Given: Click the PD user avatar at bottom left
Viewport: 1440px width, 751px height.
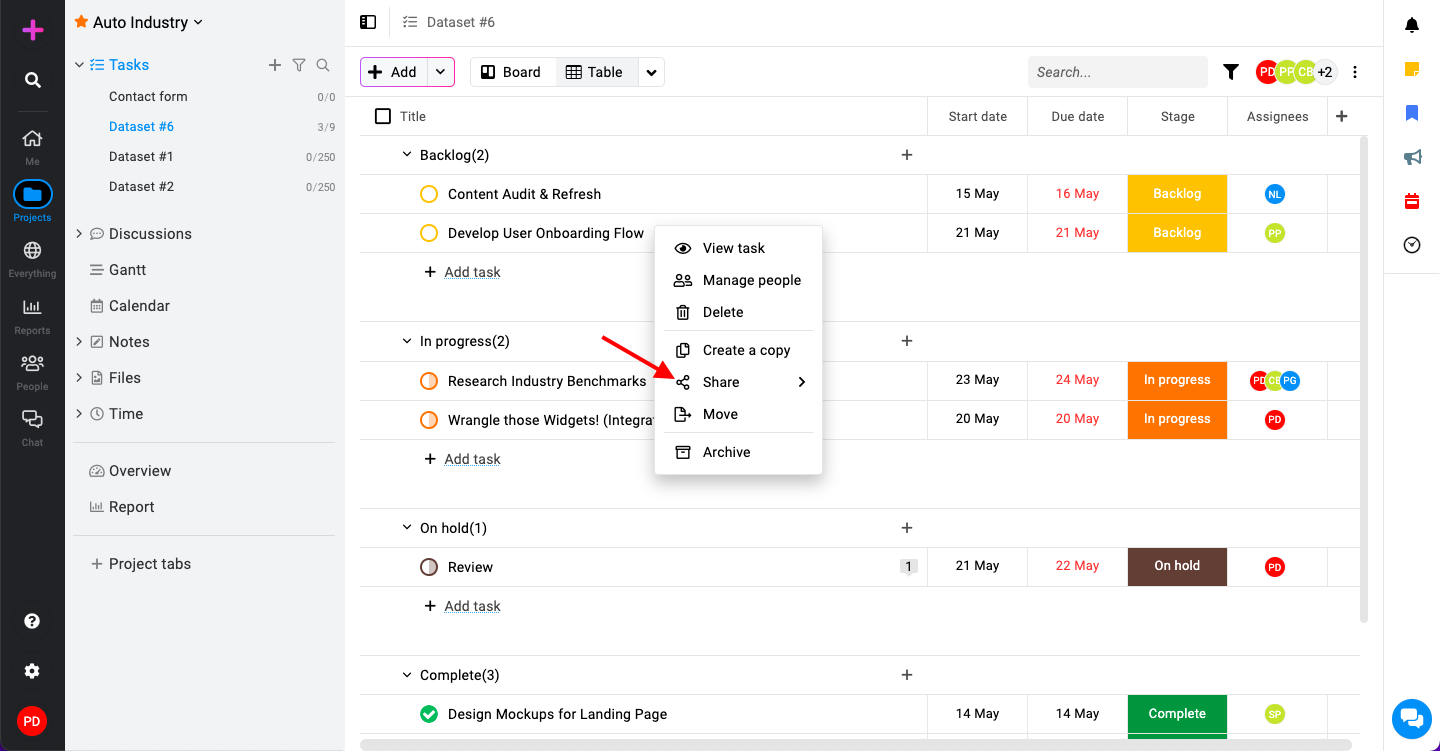Looking at the screenshot, I should (x=32, y=721).
